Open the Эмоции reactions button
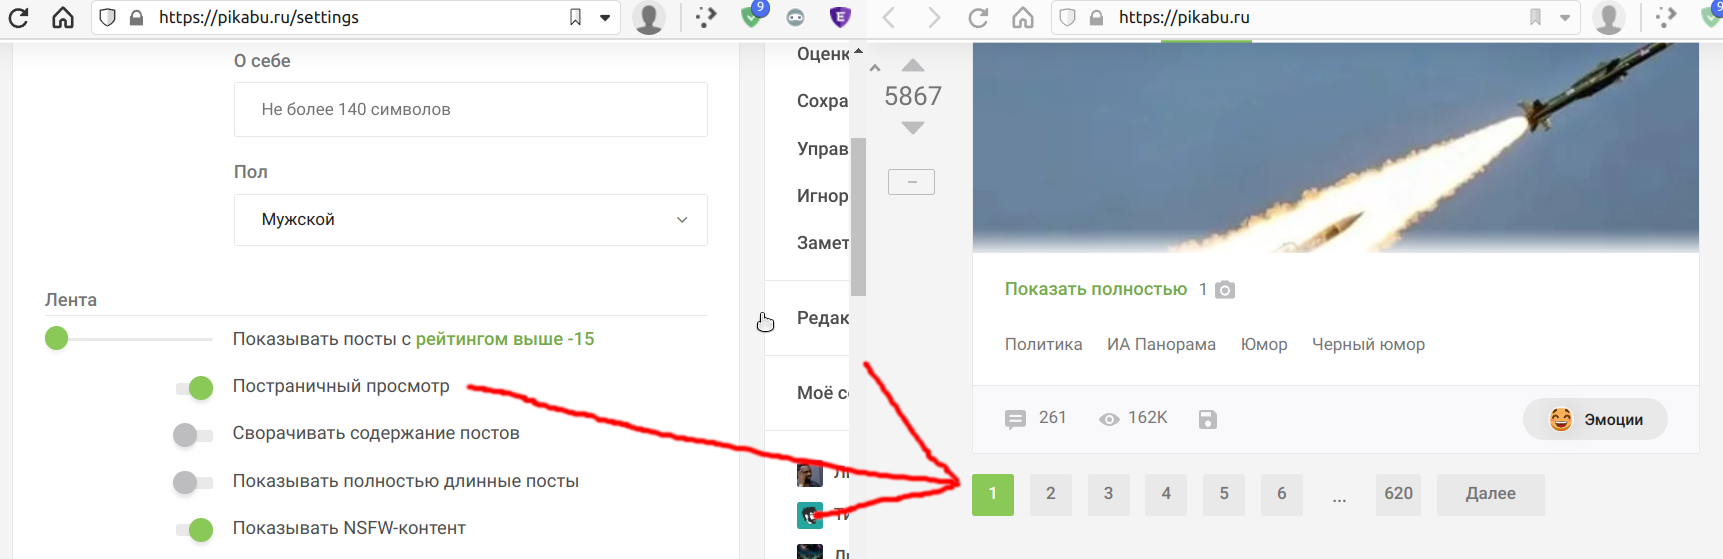 pos(1595,419)
